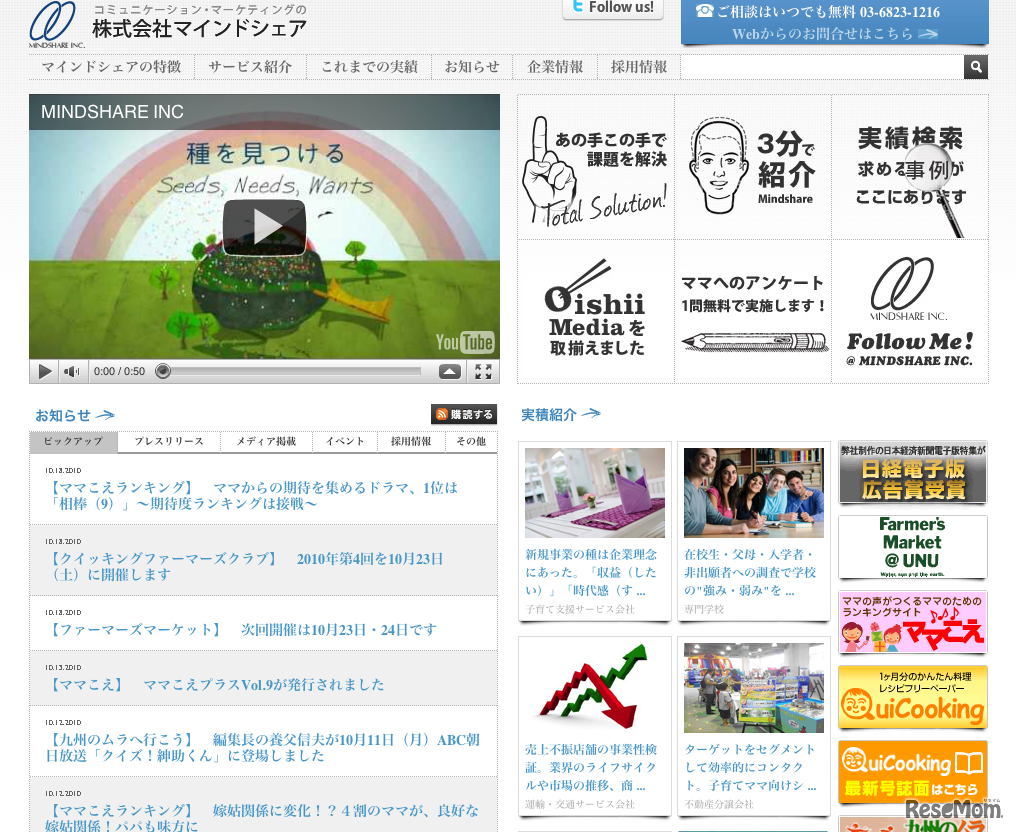The image size is (1016, 832).
Task: Open case study with students photo
Action: click(x=754, y=492)
